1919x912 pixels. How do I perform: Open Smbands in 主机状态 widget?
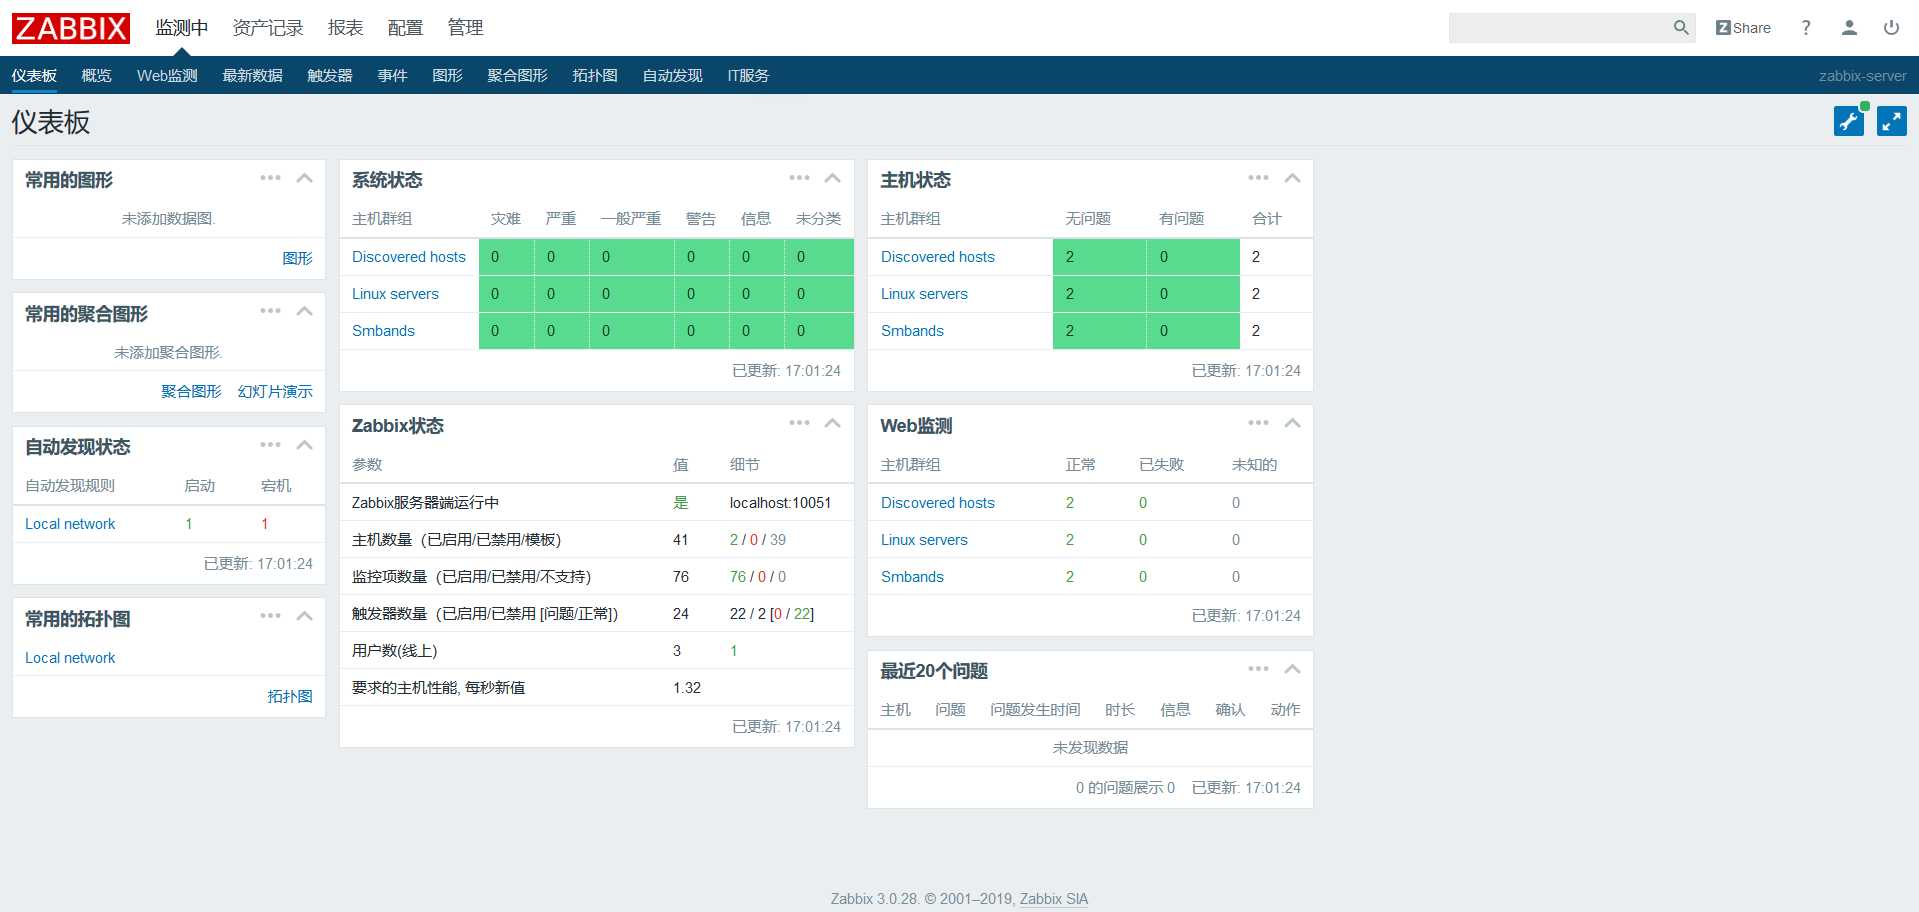point(912,331)
